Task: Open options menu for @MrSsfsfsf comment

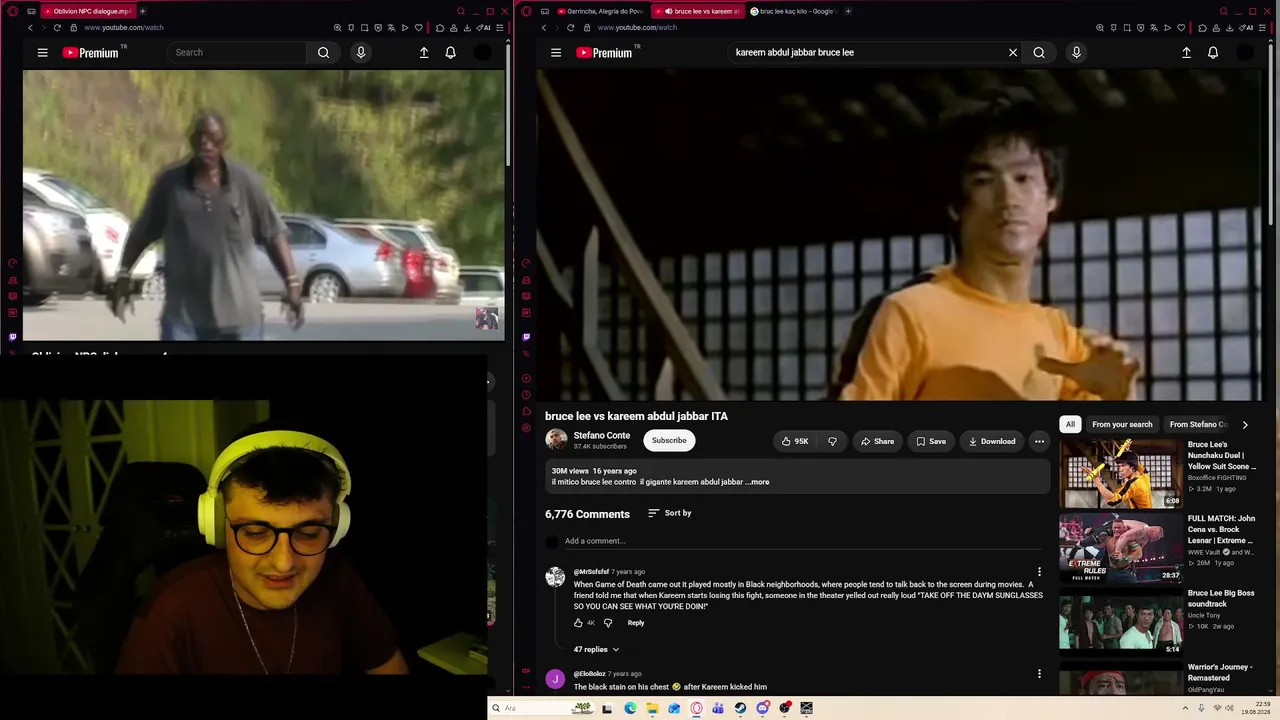Action: pos(1039,572)
